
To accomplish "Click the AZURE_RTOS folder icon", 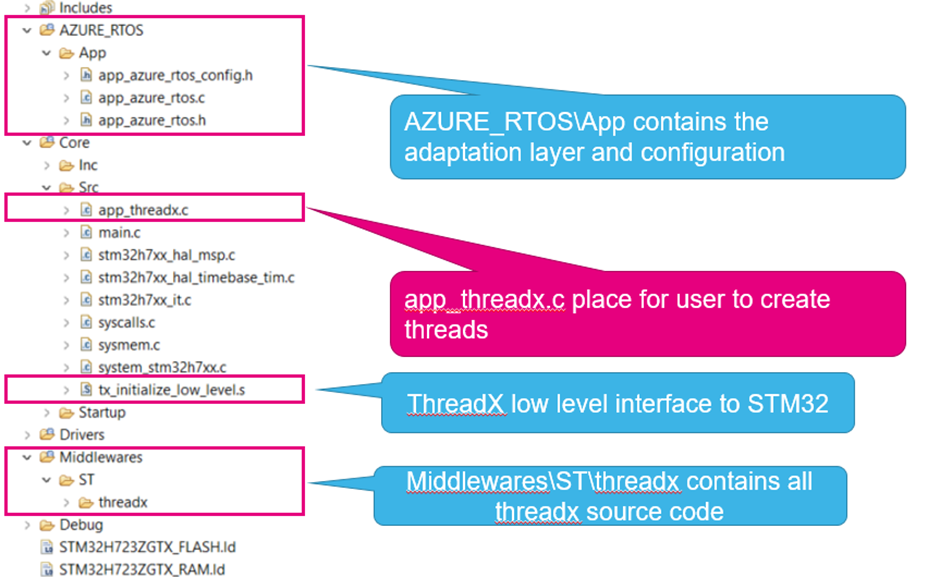I will point(47,30).
